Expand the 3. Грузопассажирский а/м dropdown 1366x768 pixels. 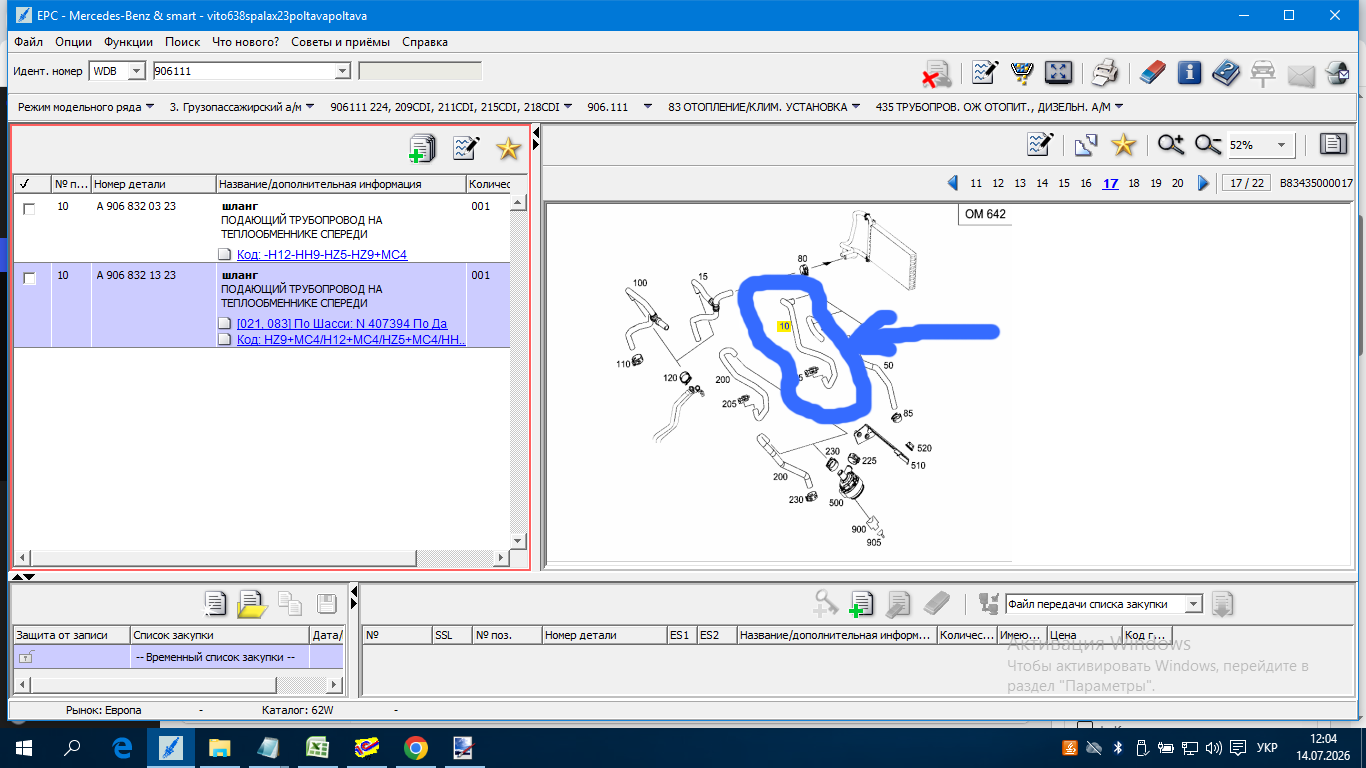(x=310, y=107)
